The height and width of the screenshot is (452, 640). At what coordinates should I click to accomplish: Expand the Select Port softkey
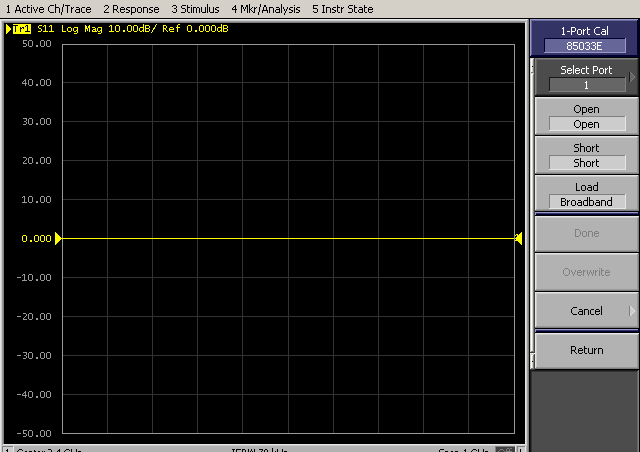[x=586, y=77]
